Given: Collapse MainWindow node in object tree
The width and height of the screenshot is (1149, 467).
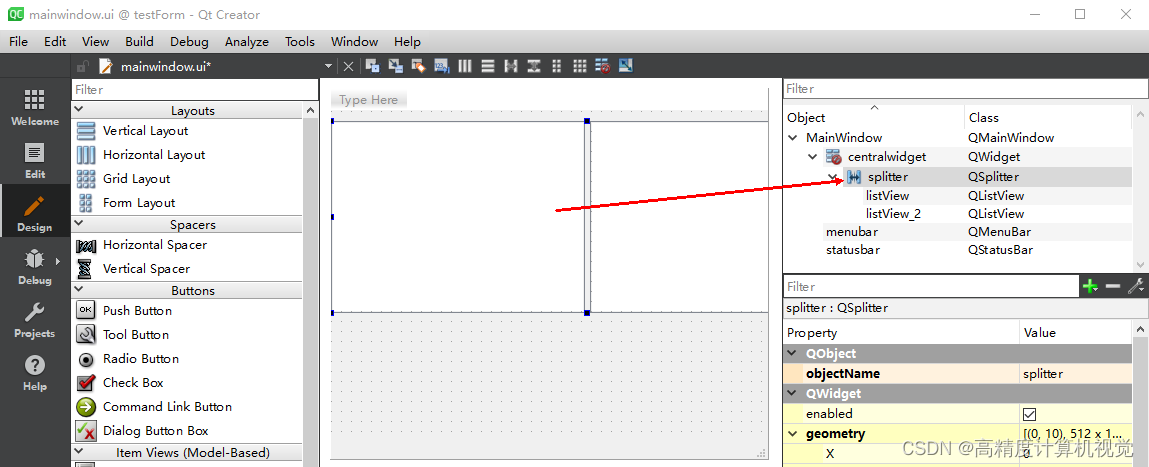Looking at the screenshot, I should tap(792, 138).
